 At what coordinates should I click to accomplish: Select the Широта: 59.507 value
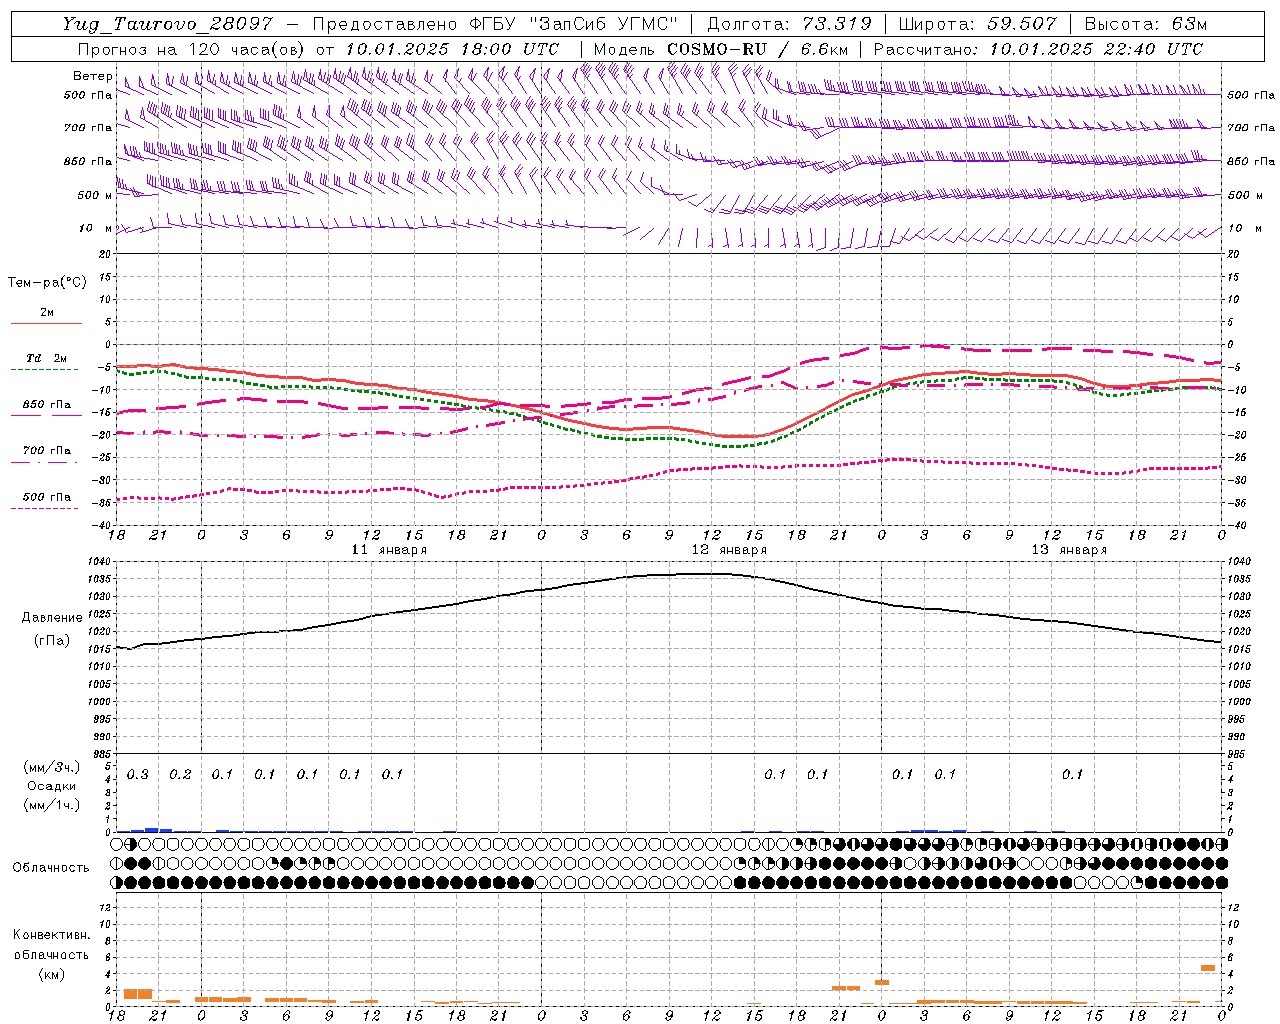[977, 24]
